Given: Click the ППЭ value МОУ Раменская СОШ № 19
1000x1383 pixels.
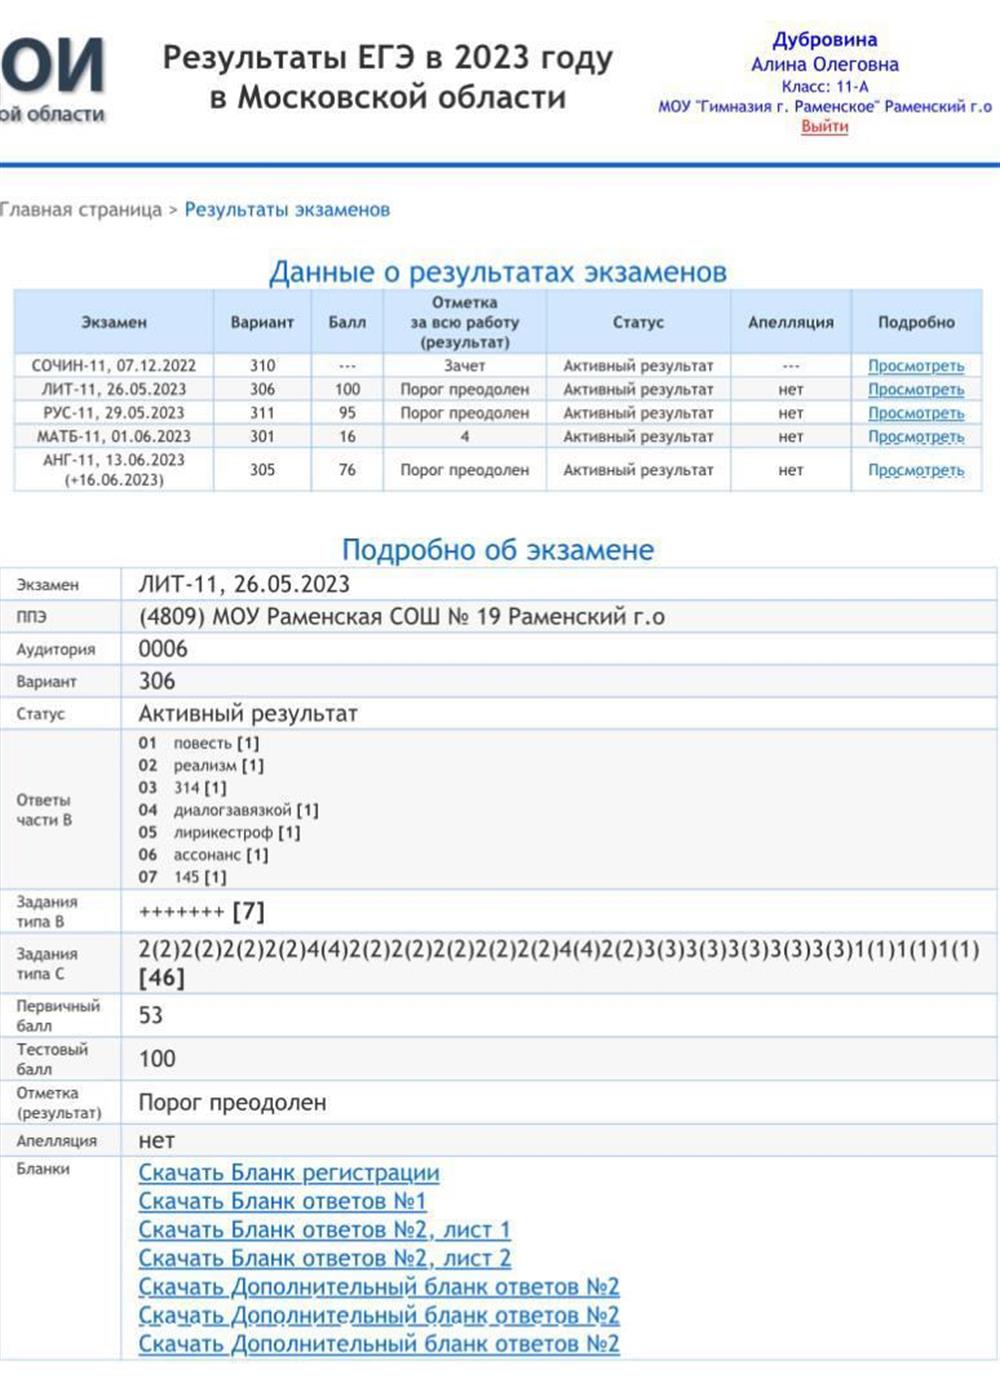Looking at the screenshot, I should click(x=401, y=617).
